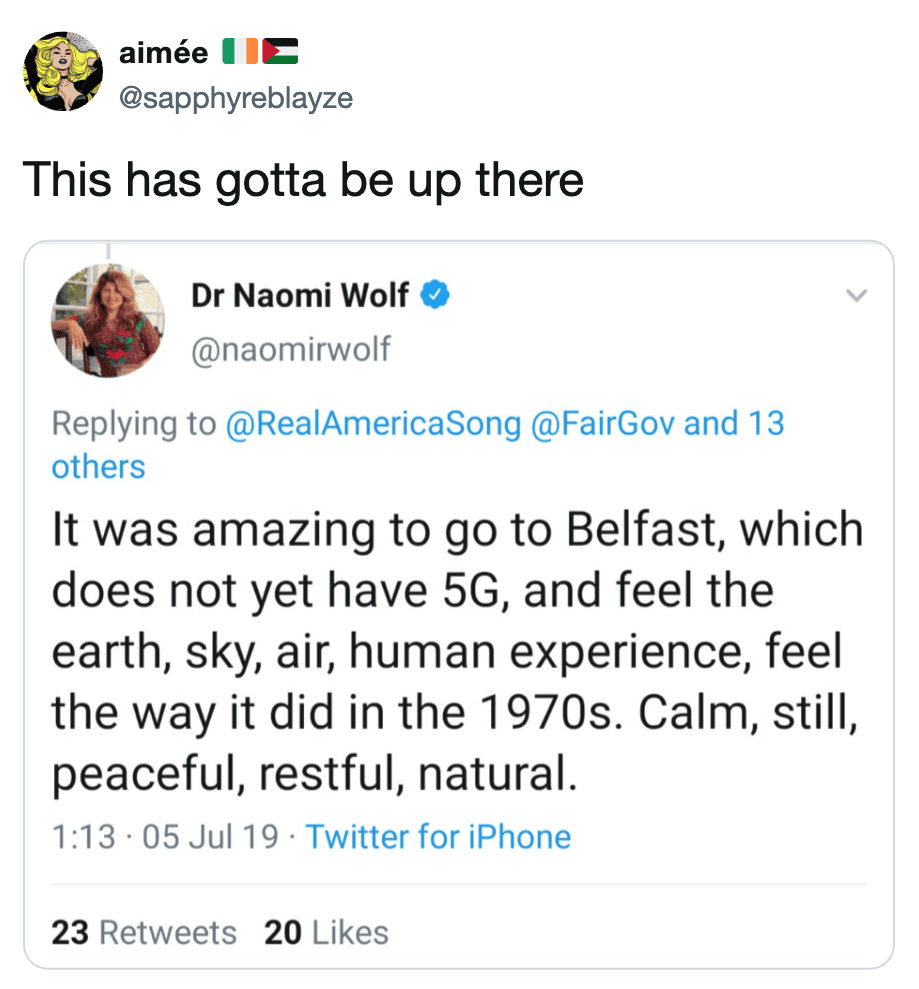Viewport: 919px width, 989px height.
Task: Click the @naomirwolf handle
Action: pyautogui.click(x=290, y=349)
